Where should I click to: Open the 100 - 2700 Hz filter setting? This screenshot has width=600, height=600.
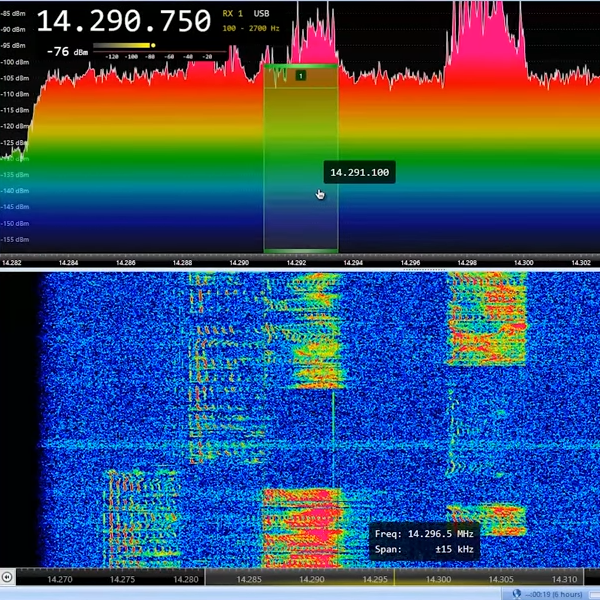point(249,27)
